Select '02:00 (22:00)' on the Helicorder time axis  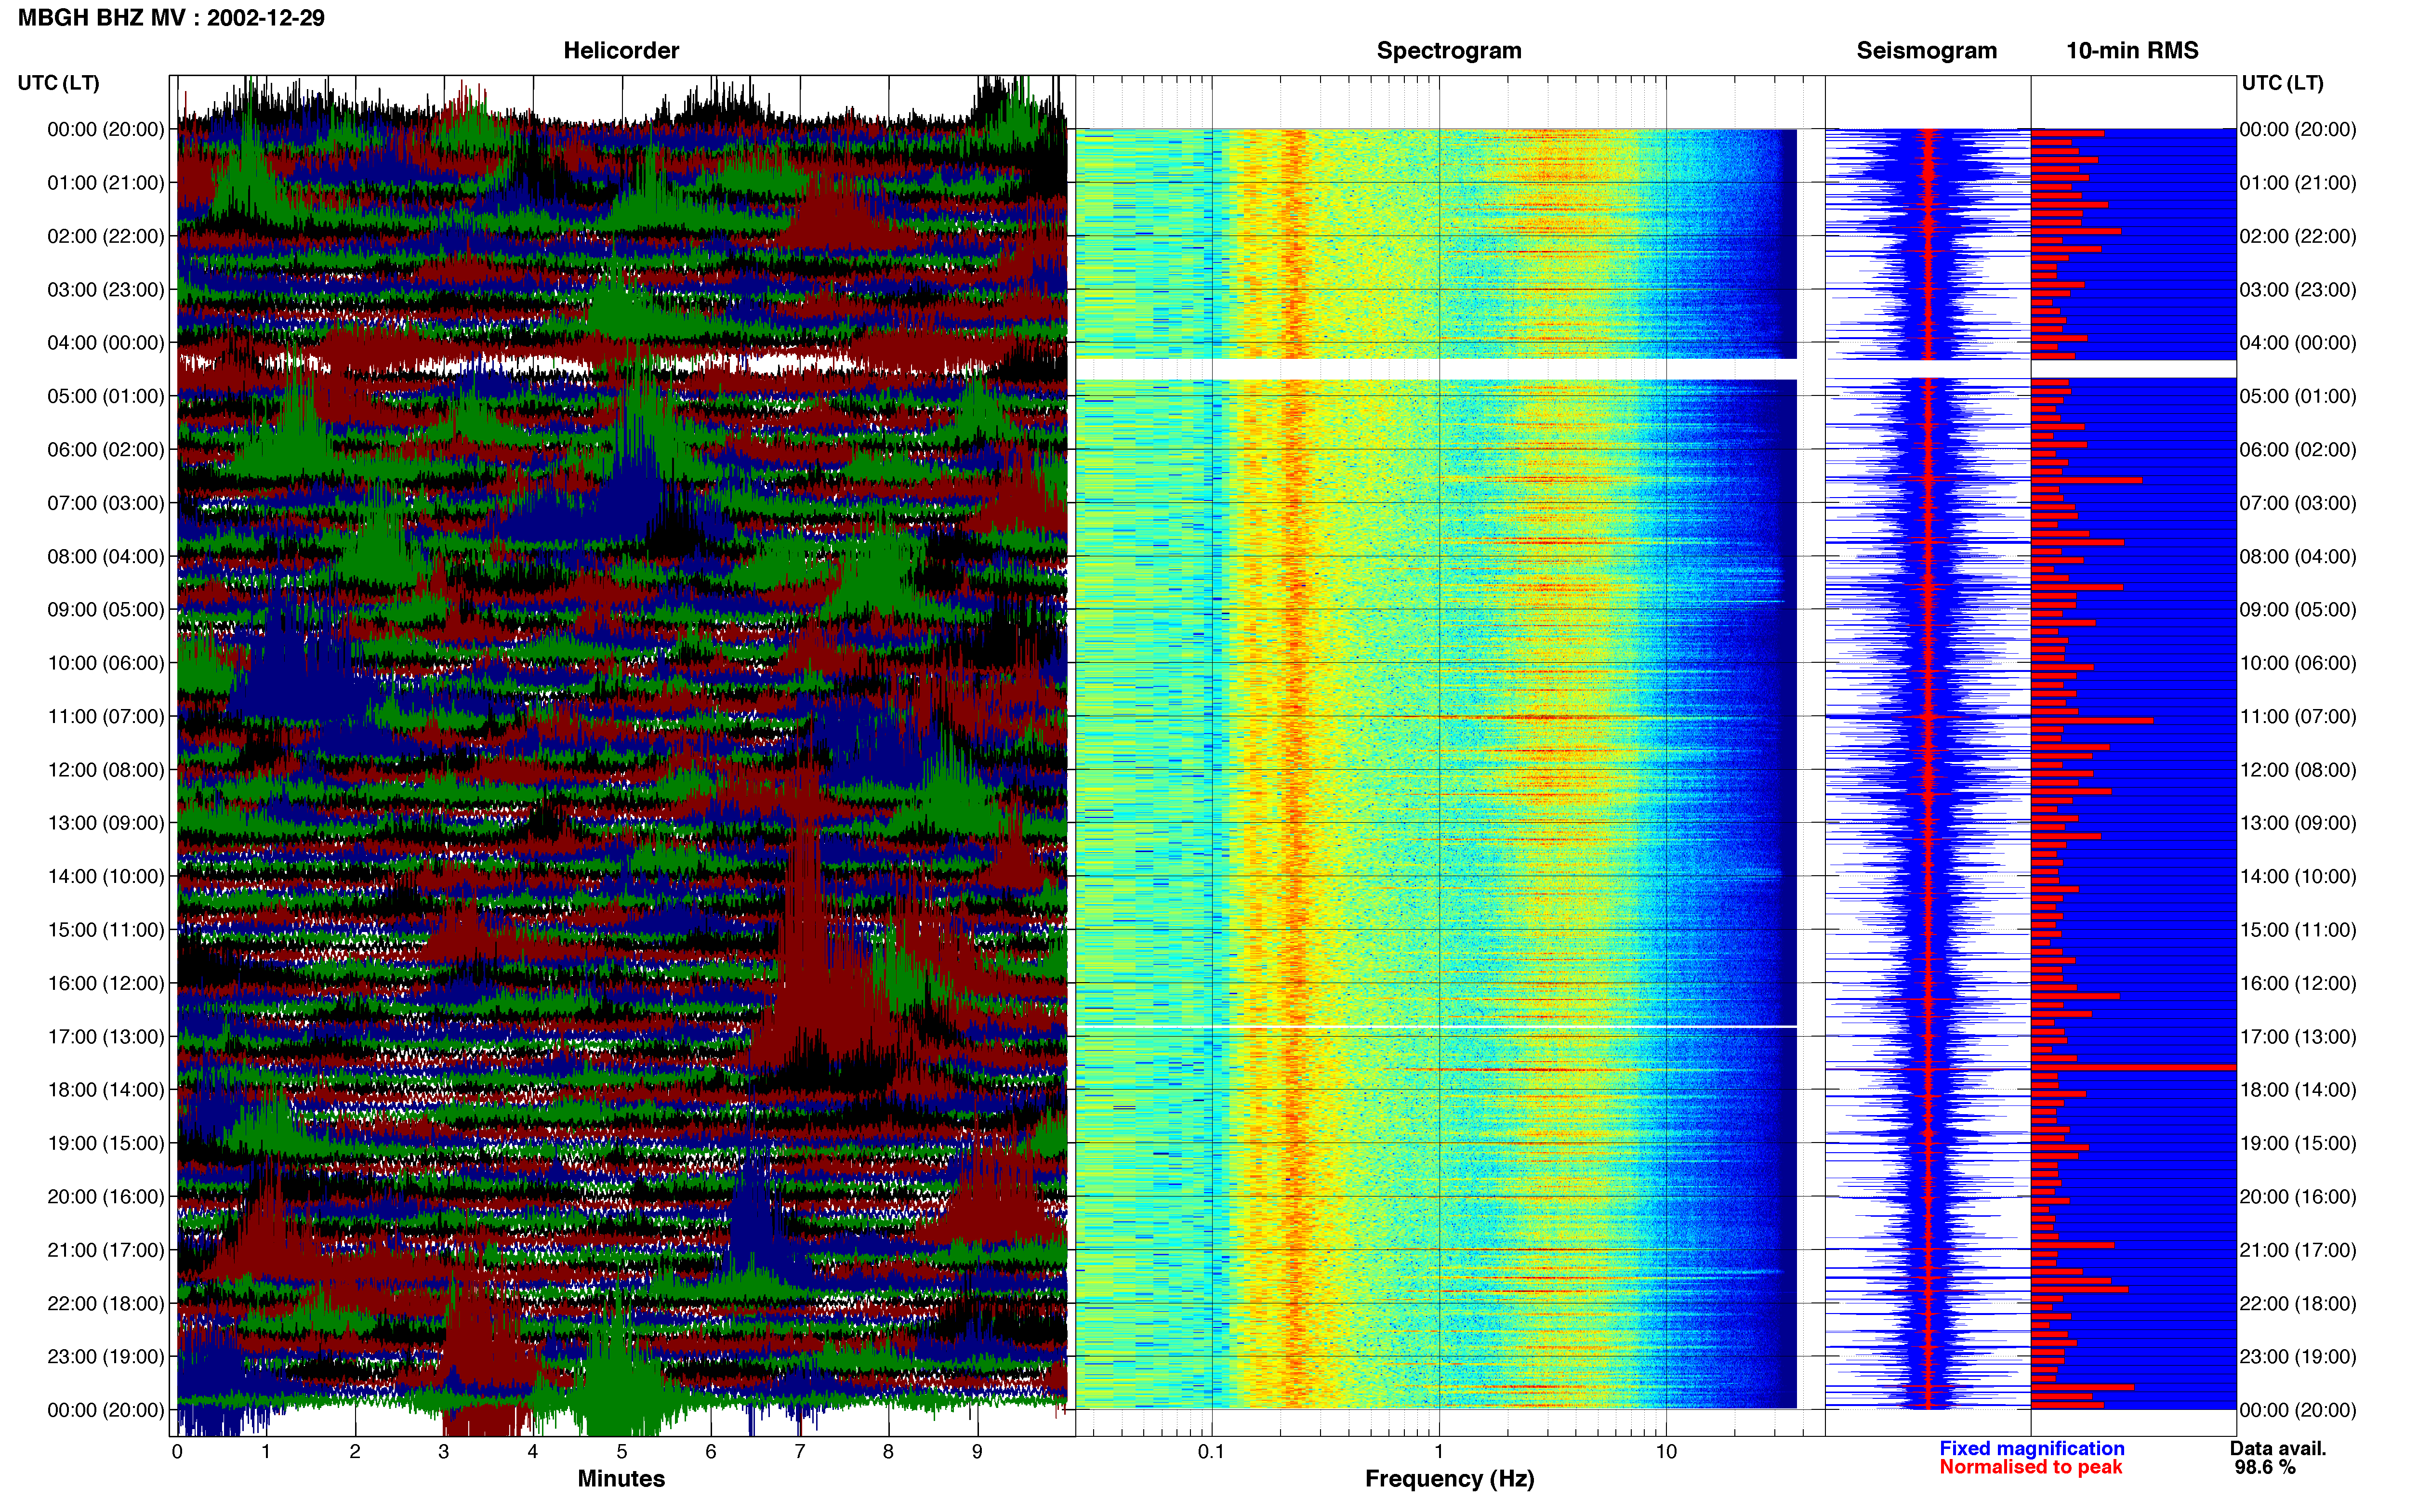[x=106, y=236]
